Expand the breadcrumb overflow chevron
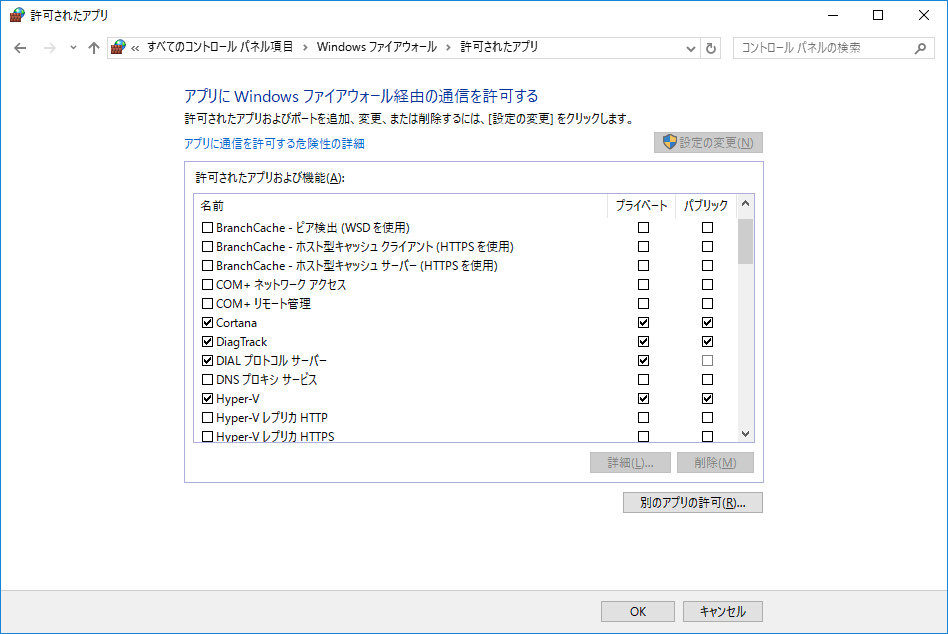This screenshot has height=634, width=948. 135,48
